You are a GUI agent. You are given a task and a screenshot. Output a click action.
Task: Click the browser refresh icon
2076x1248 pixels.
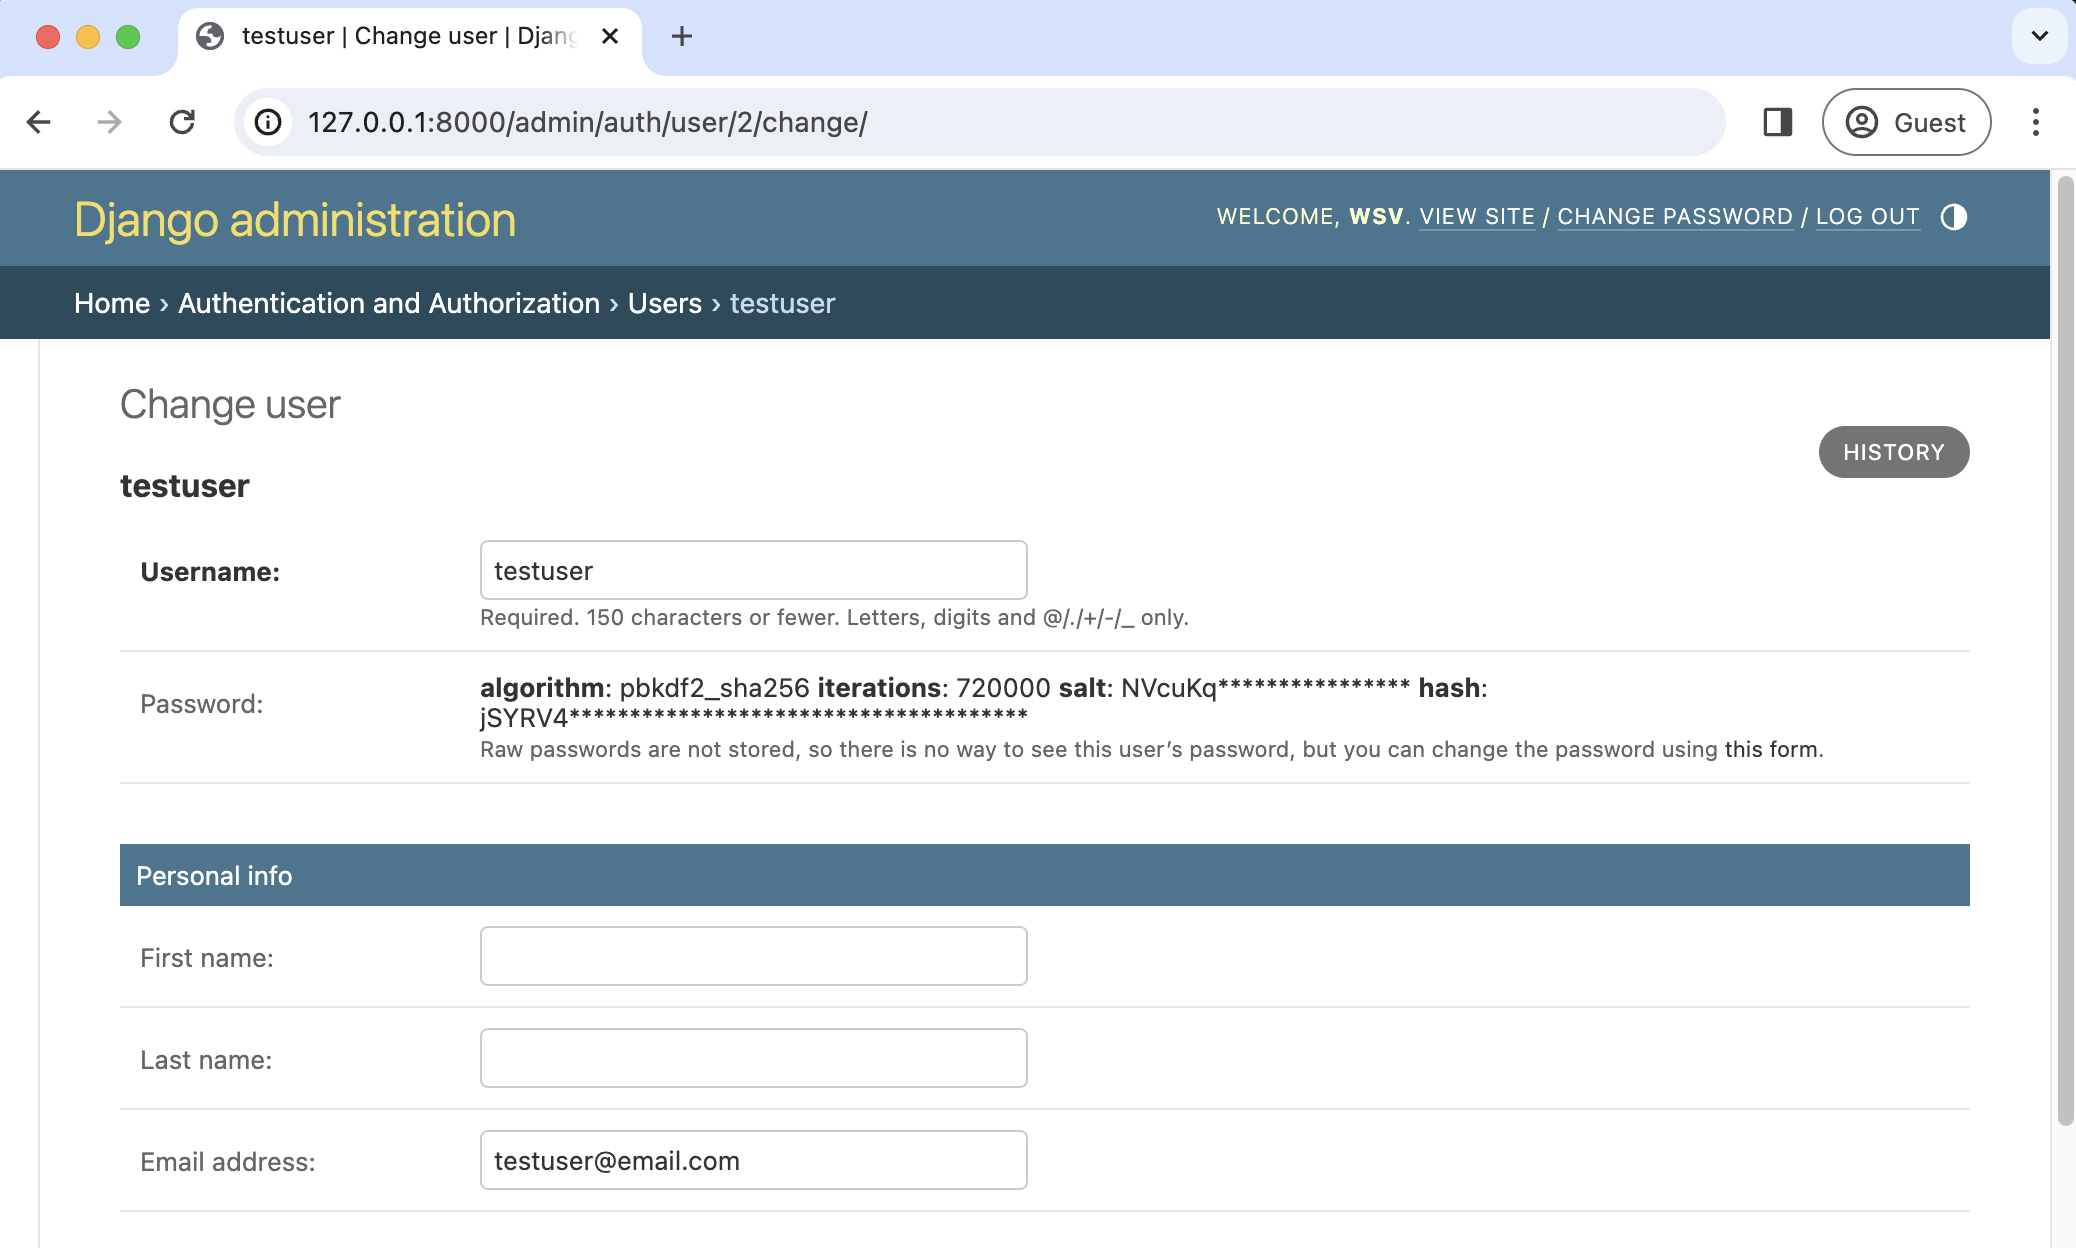pos(181,122)
